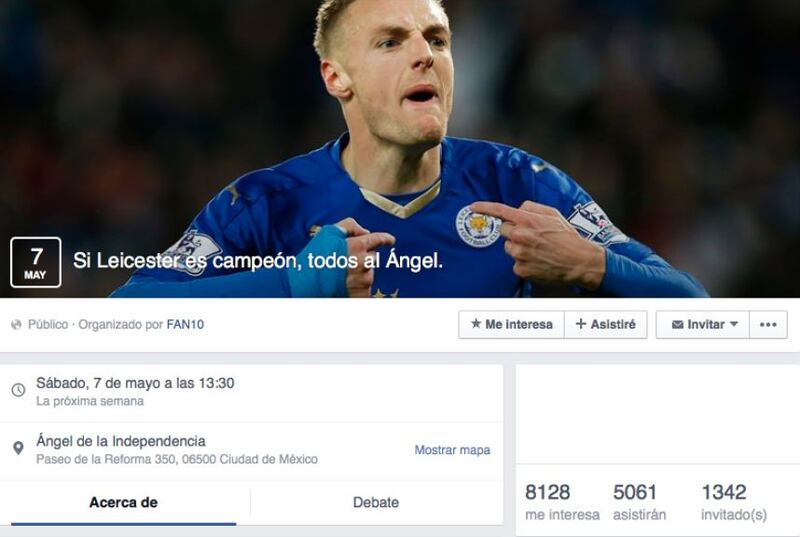View the 8128 me interesa list
The width and height of the screenshot is (800, 537).
(x=562, y=502)
